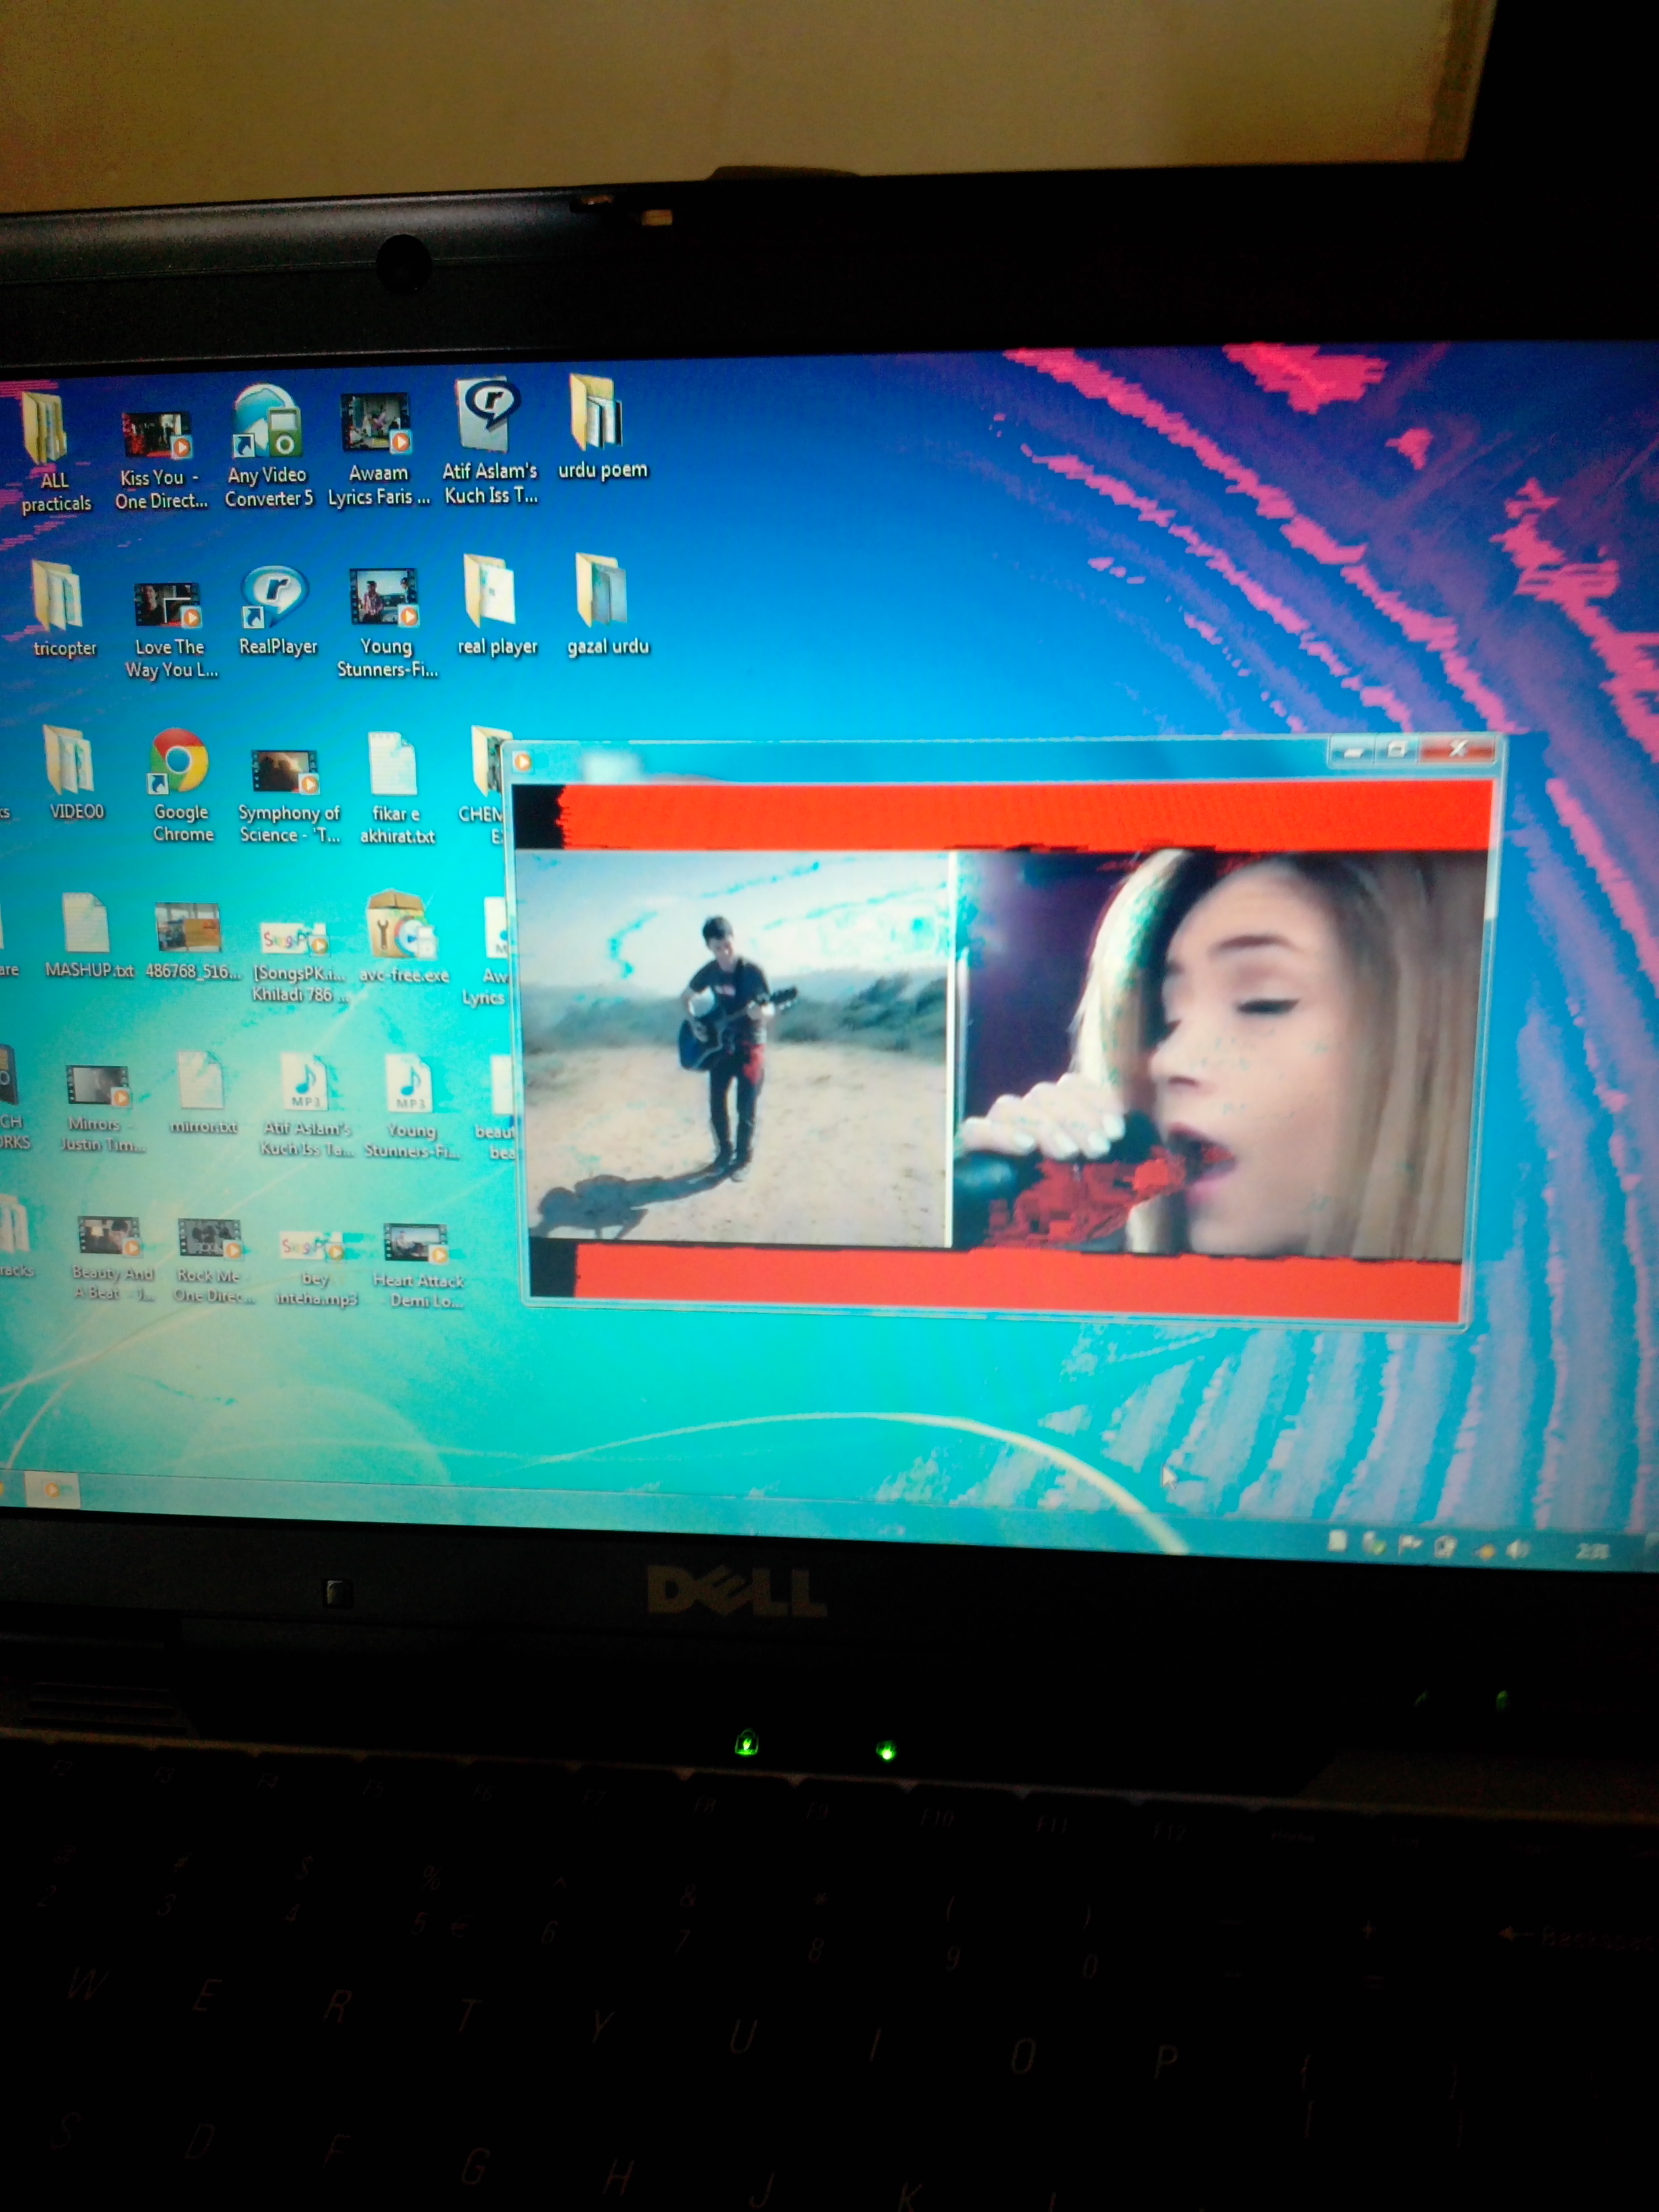1659x2212 pixels.
Task: Launch Any Video Converter 5 shortcut
Action: point(268,447)
